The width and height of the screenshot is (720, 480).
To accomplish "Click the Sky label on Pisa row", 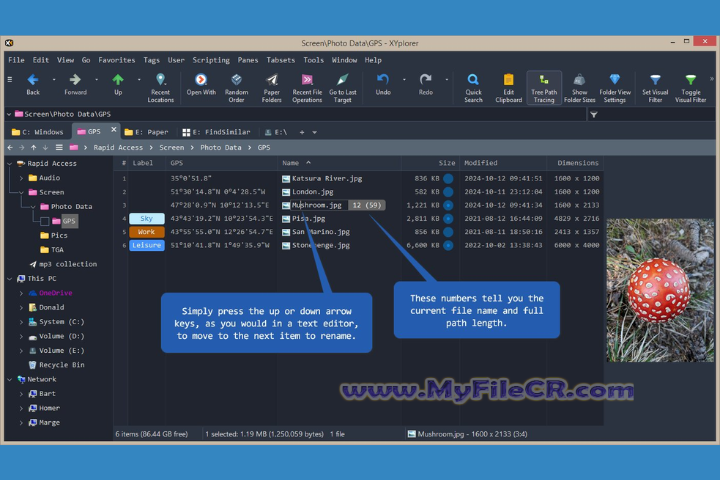I will (146, 219).
